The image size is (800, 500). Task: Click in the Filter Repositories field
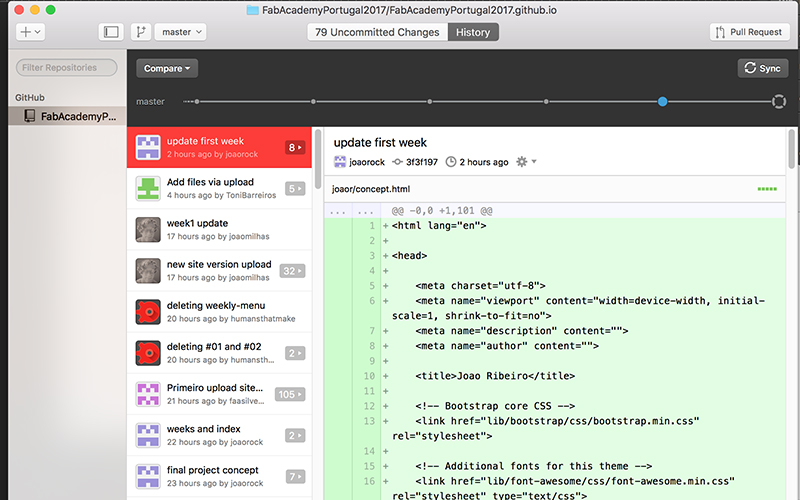click(x=66, y=67)
